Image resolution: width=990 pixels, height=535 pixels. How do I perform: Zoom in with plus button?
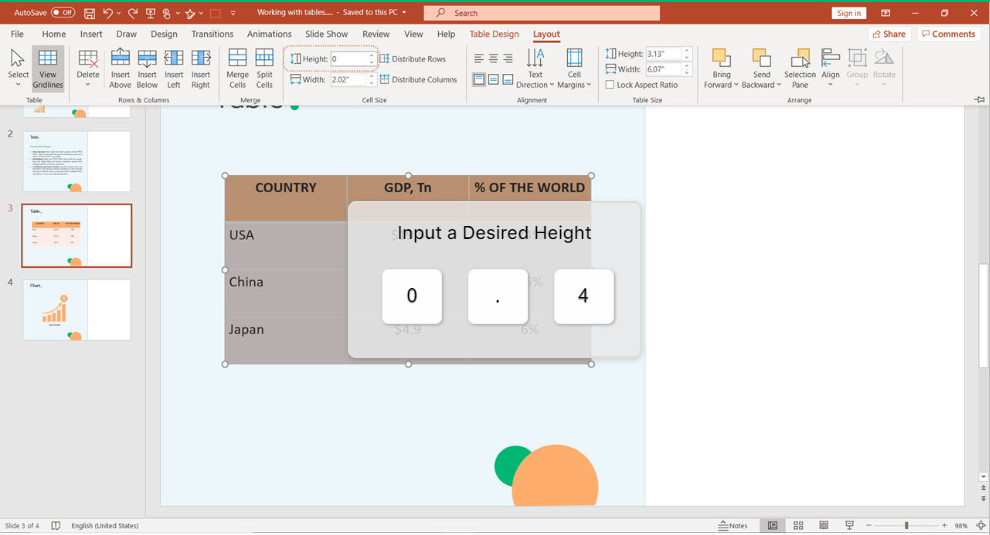click(944, 526)
